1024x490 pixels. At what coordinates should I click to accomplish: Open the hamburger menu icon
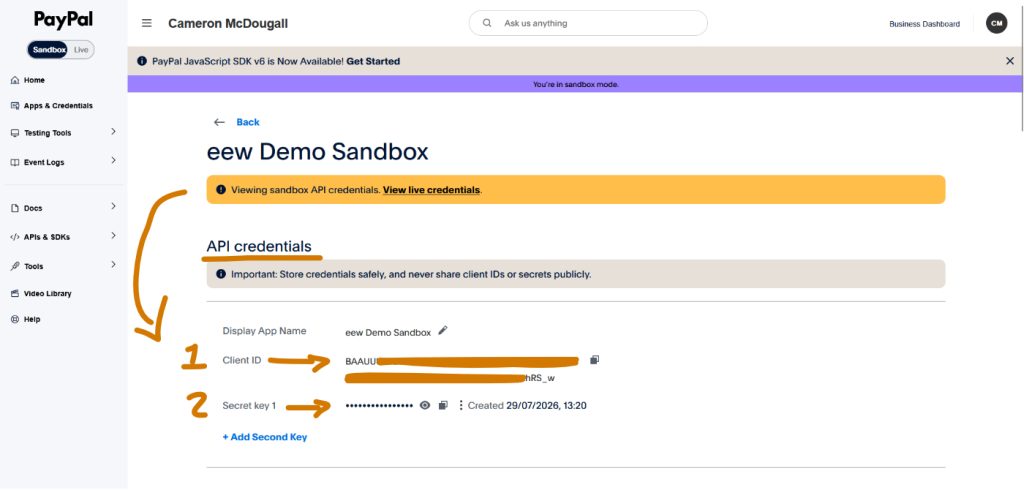[x=147, y=24]
